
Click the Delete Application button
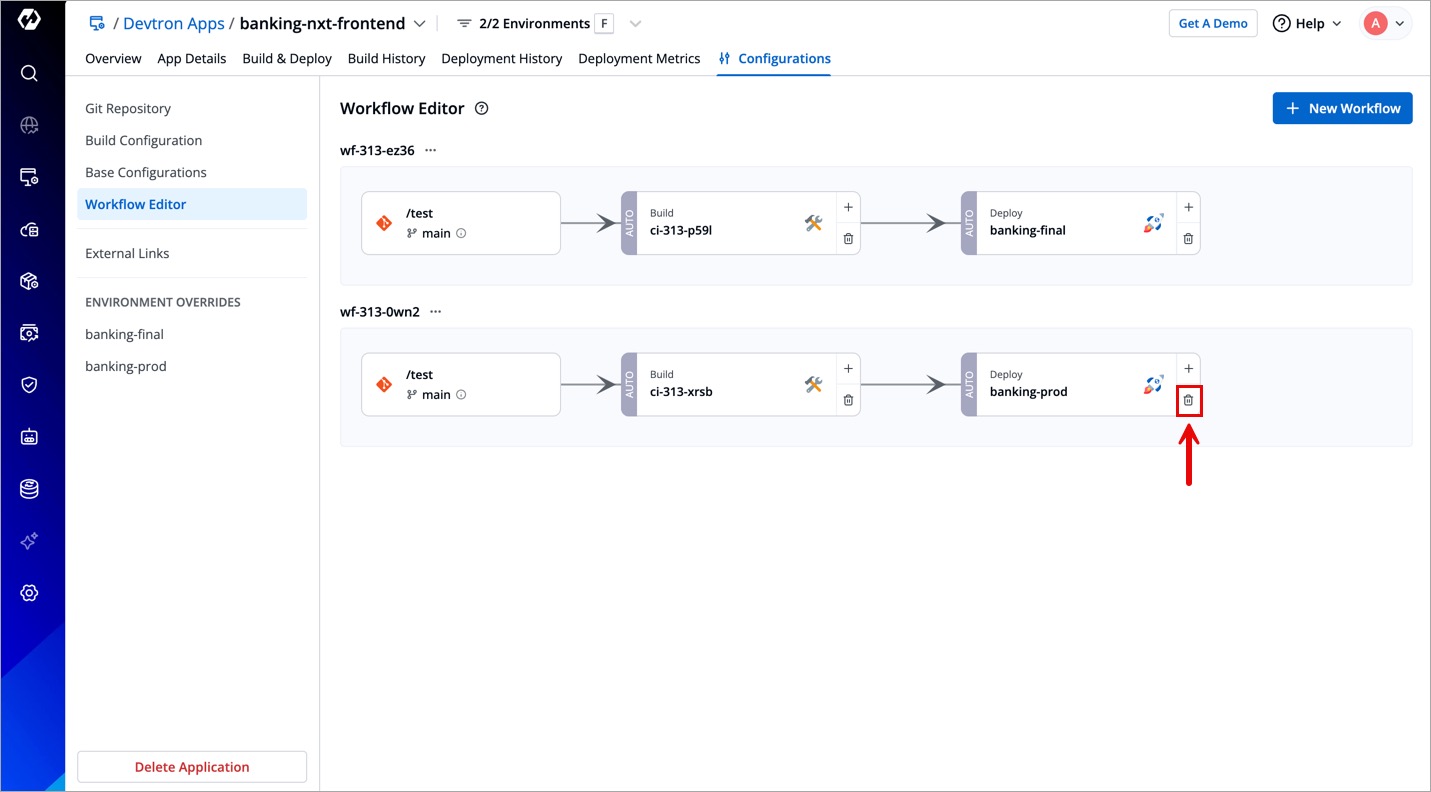coord(192,767)
